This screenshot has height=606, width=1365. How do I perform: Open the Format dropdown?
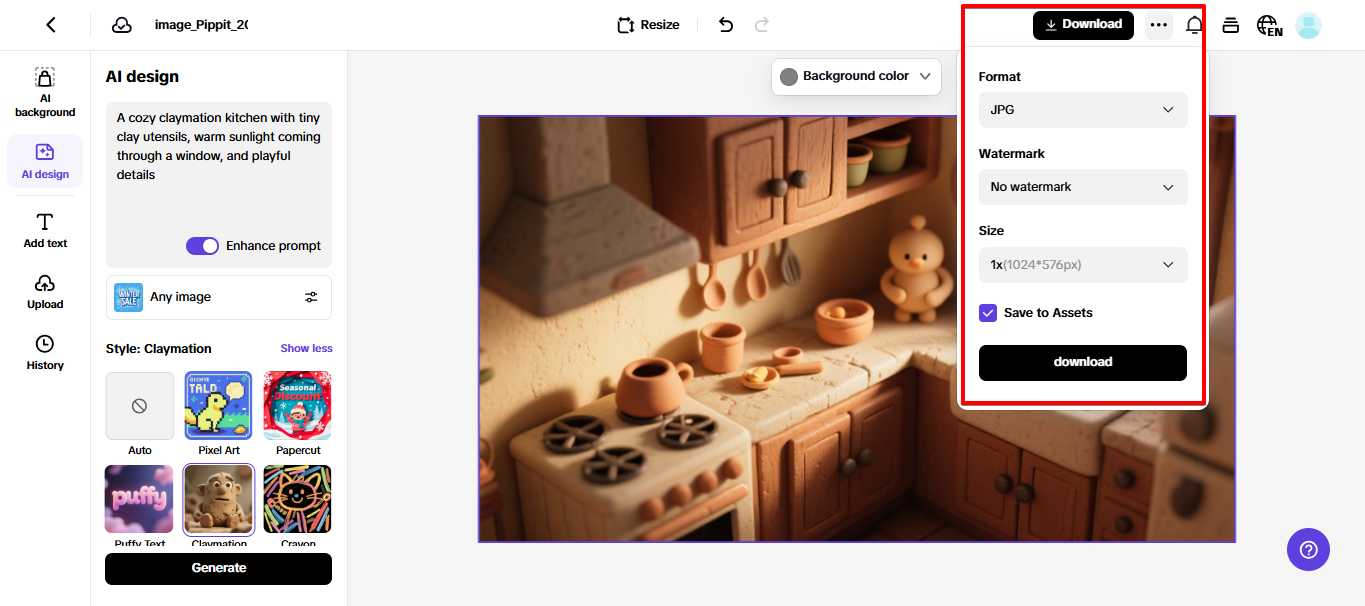coord(1082,110)
